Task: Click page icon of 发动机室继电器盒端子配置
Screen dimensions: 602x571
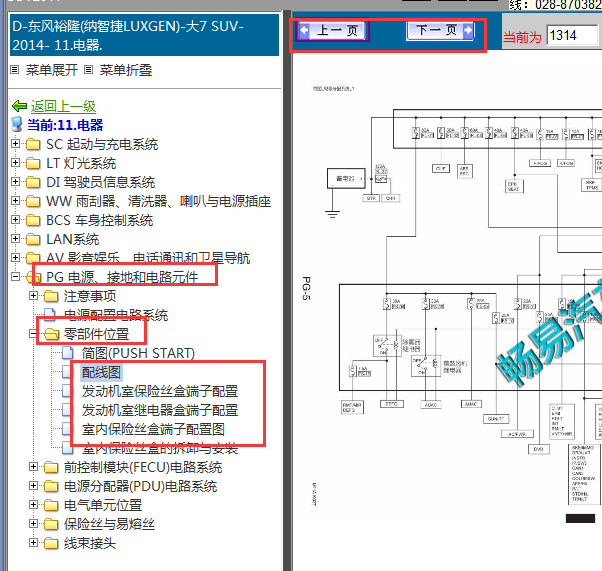Action: coord(68,410)
